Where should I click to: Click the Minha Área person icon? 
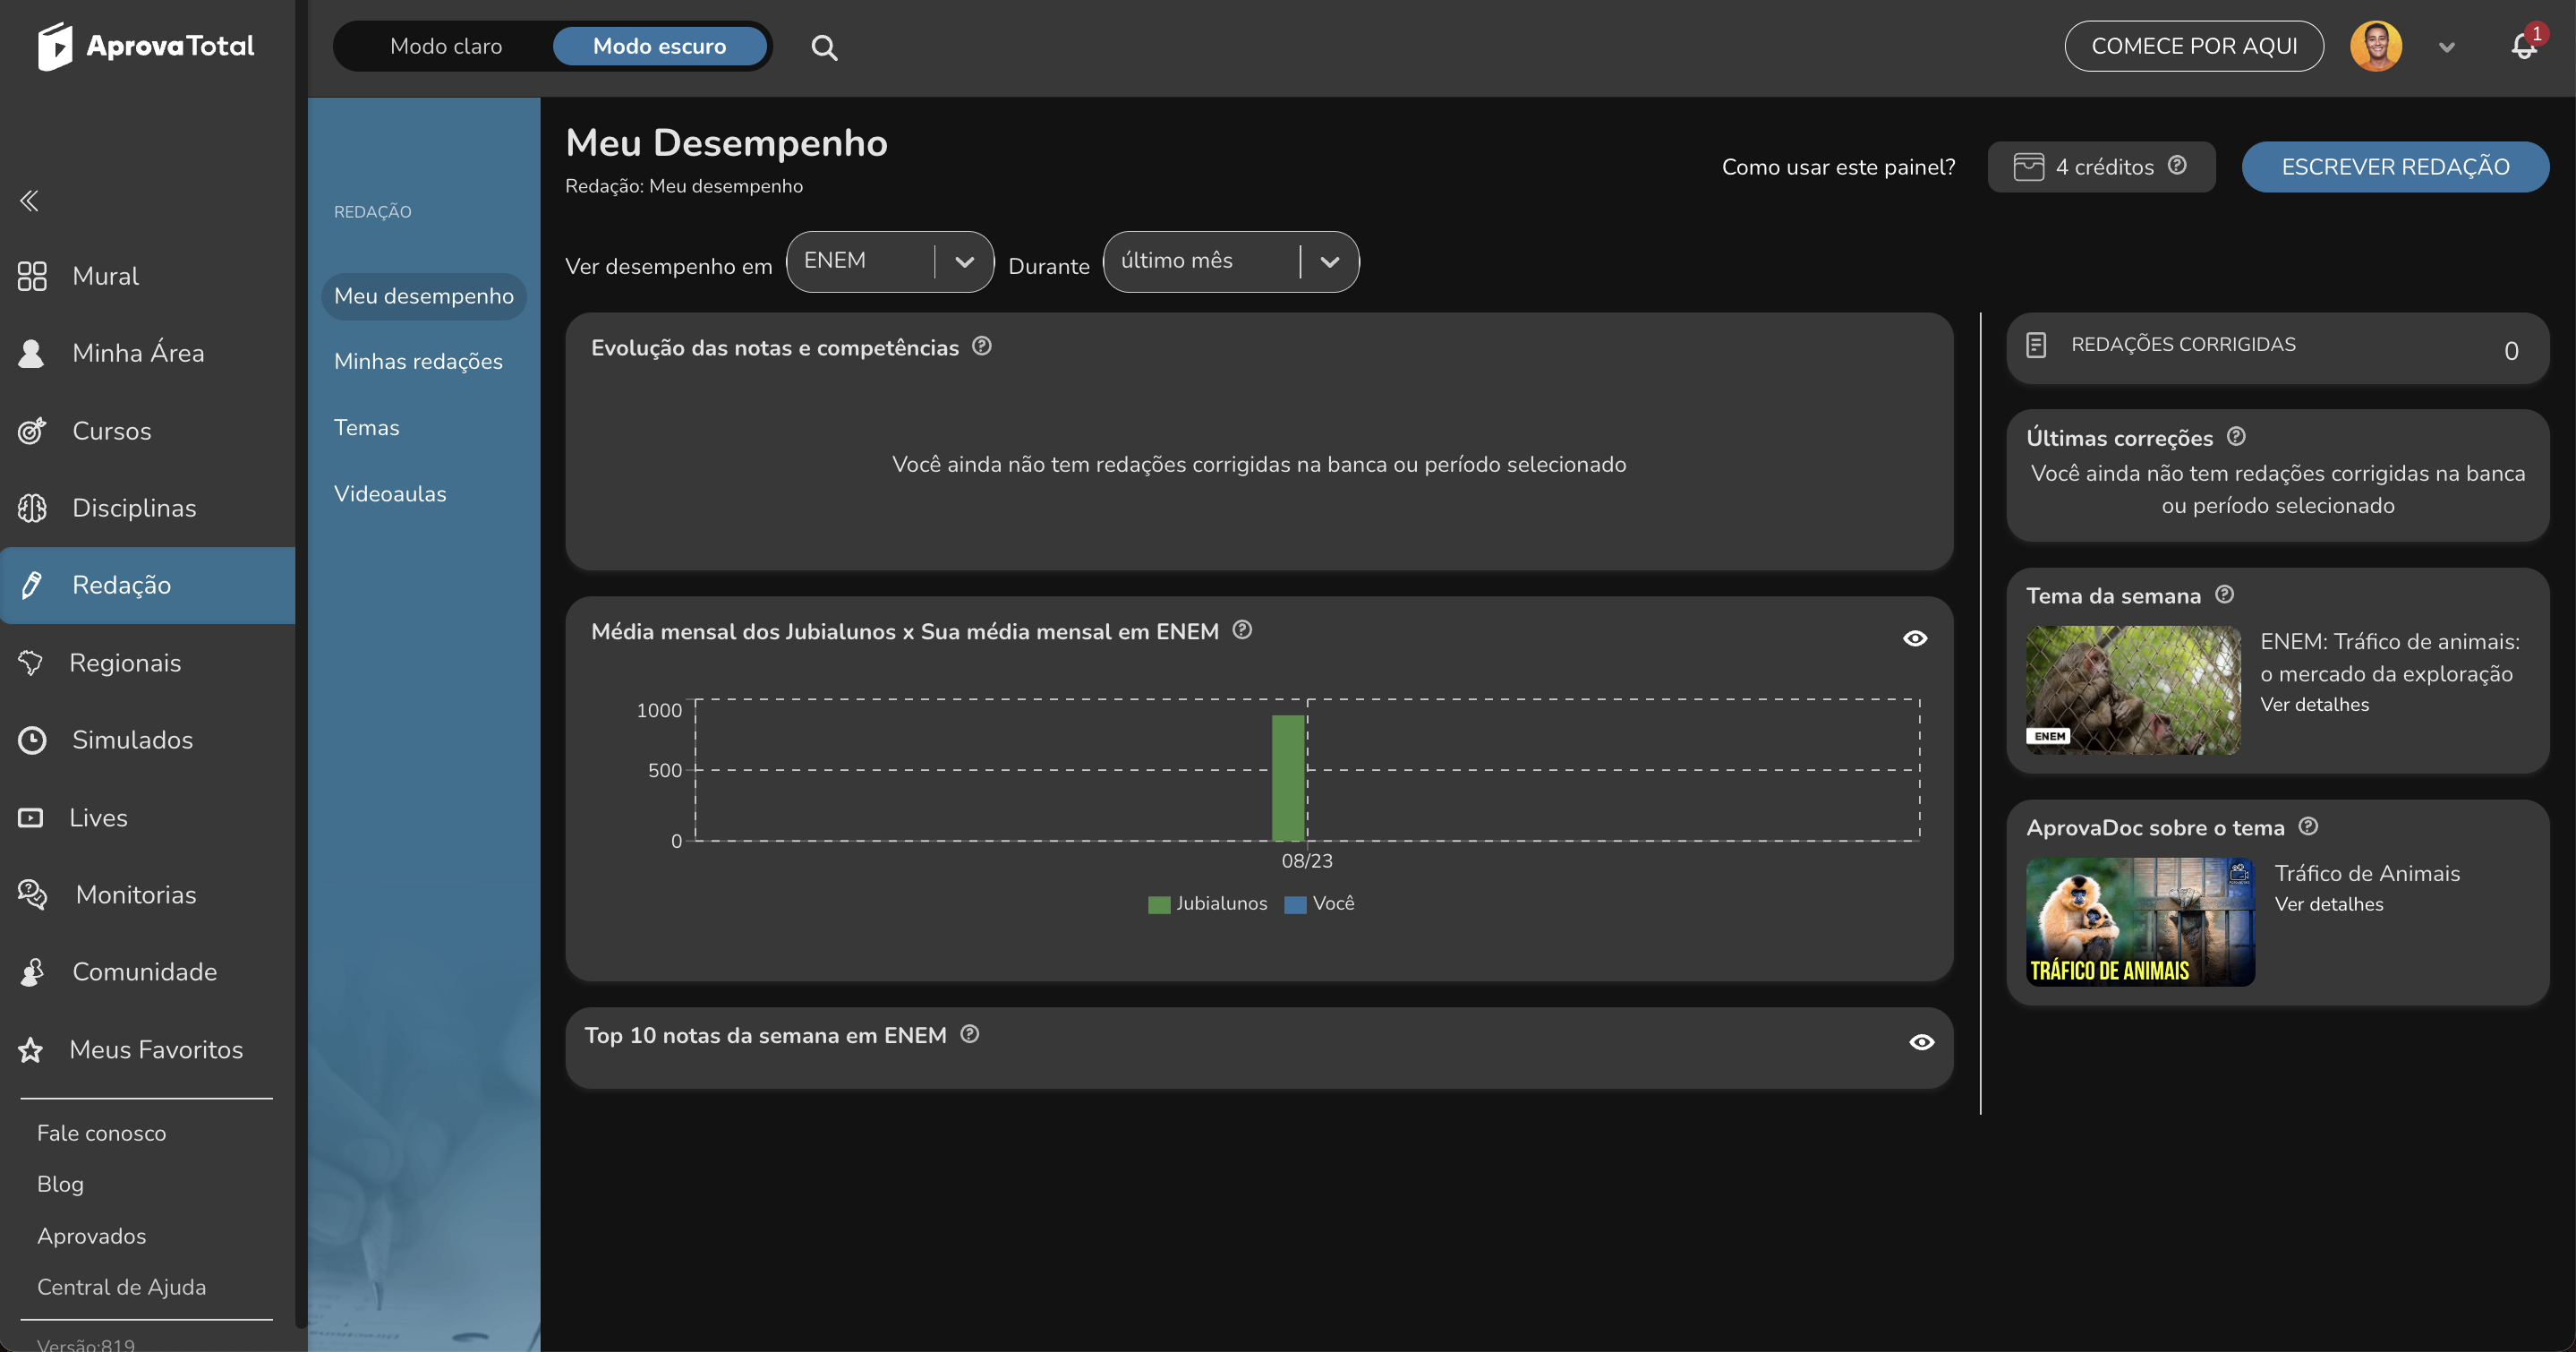32,353
